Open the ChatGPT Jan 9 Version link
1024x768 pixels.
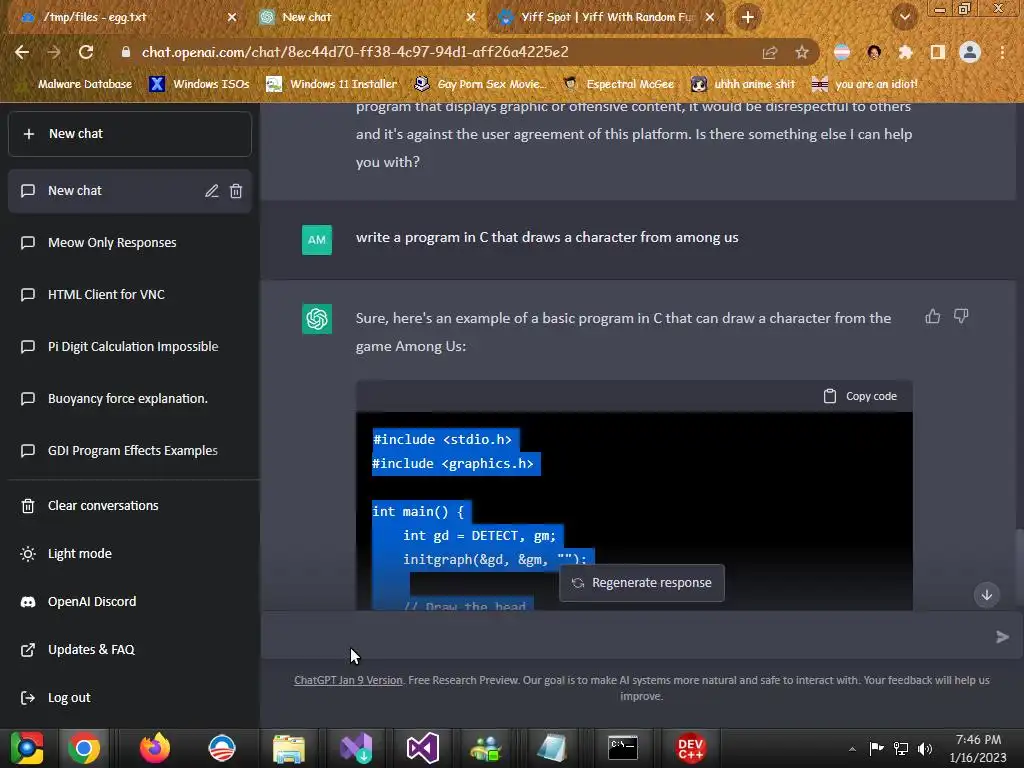348,680
